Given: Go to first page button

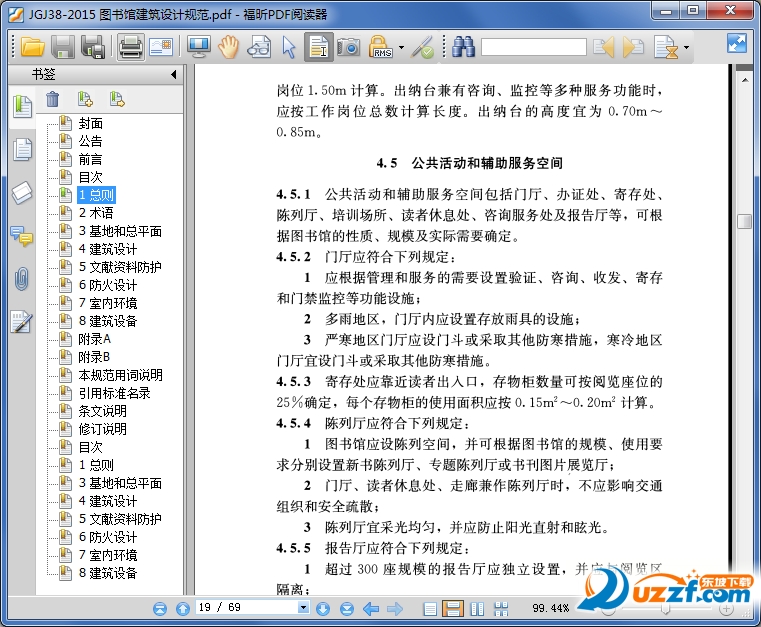Looking at the screenshot, I should tap(160, 609).
